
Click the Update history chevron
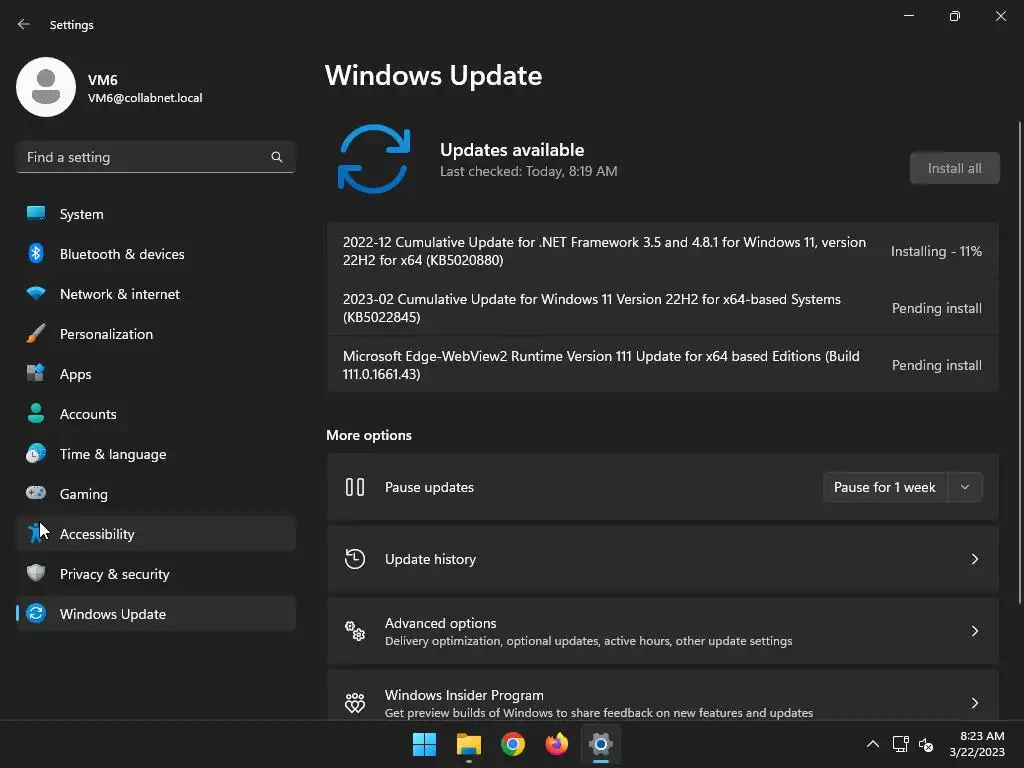coord(974,559)
